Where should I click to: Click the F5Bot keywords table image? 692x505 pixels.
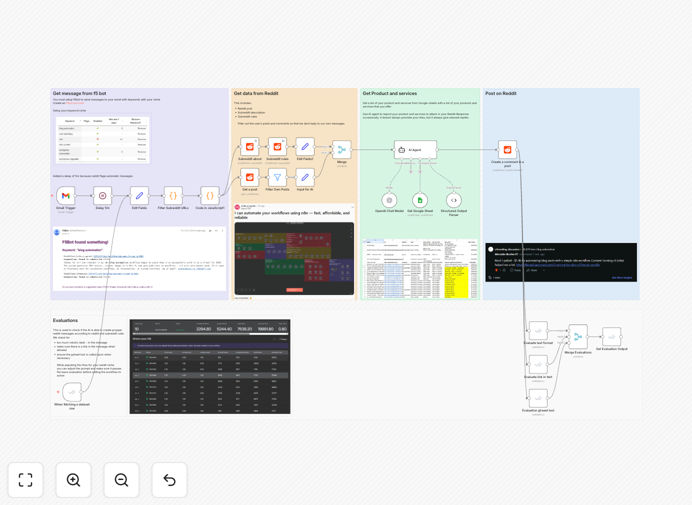pyautogui.click(x=103, y=140)
